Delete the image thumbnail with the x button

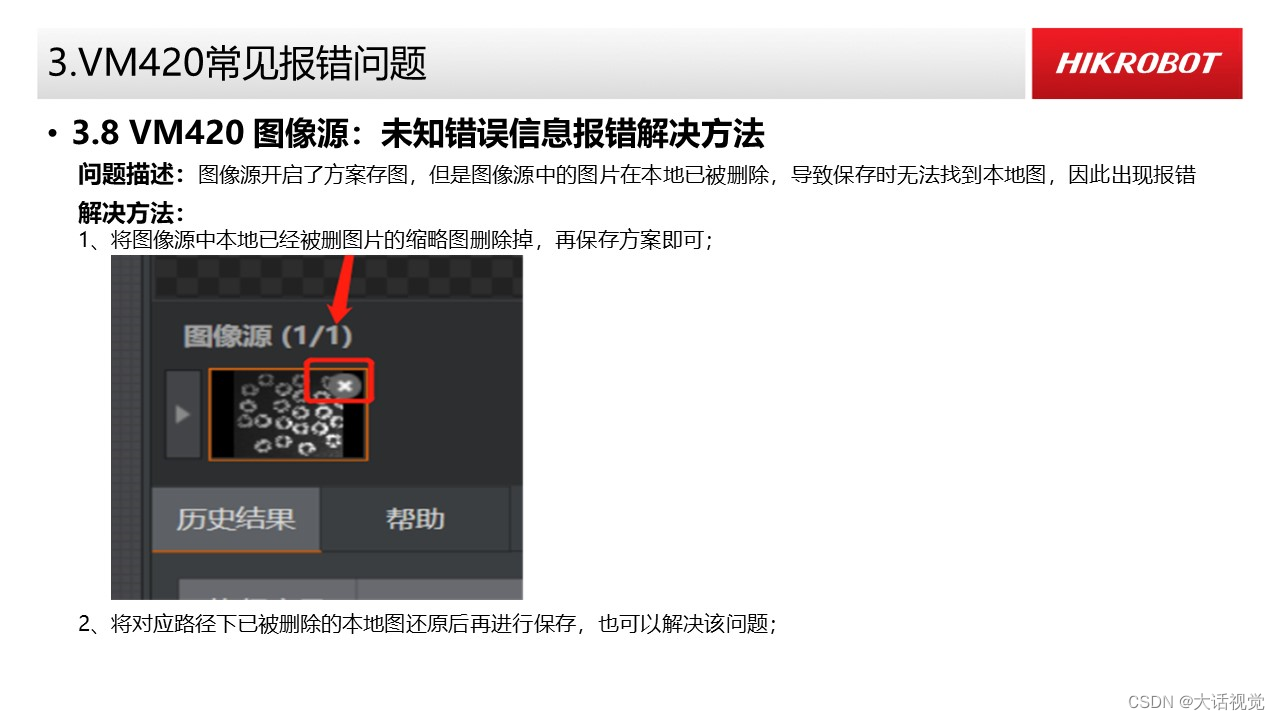tap(344, 385)
